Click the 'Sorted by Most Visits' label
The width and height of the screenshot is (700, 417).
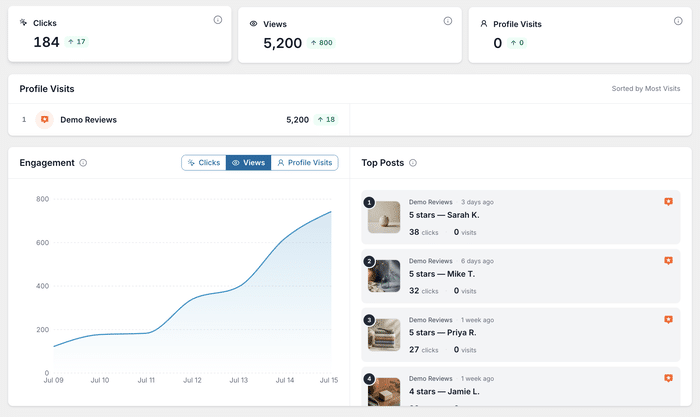click(646, 89)
